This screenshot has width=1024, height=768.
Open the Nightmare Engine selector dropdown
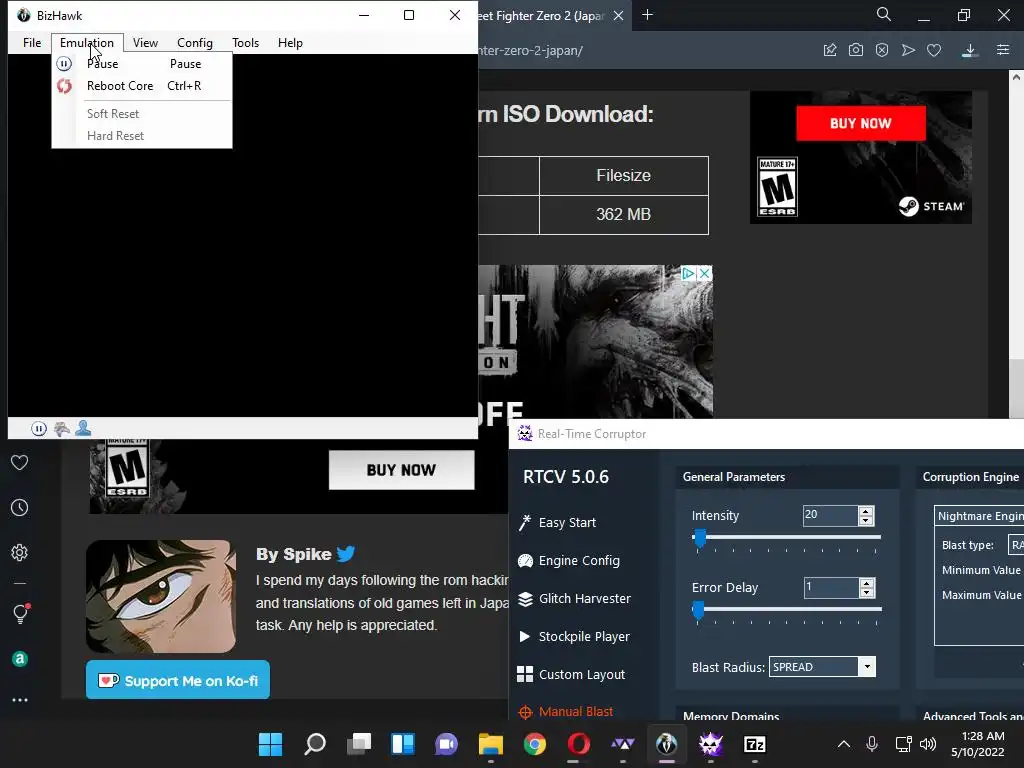tap(979, 516)
